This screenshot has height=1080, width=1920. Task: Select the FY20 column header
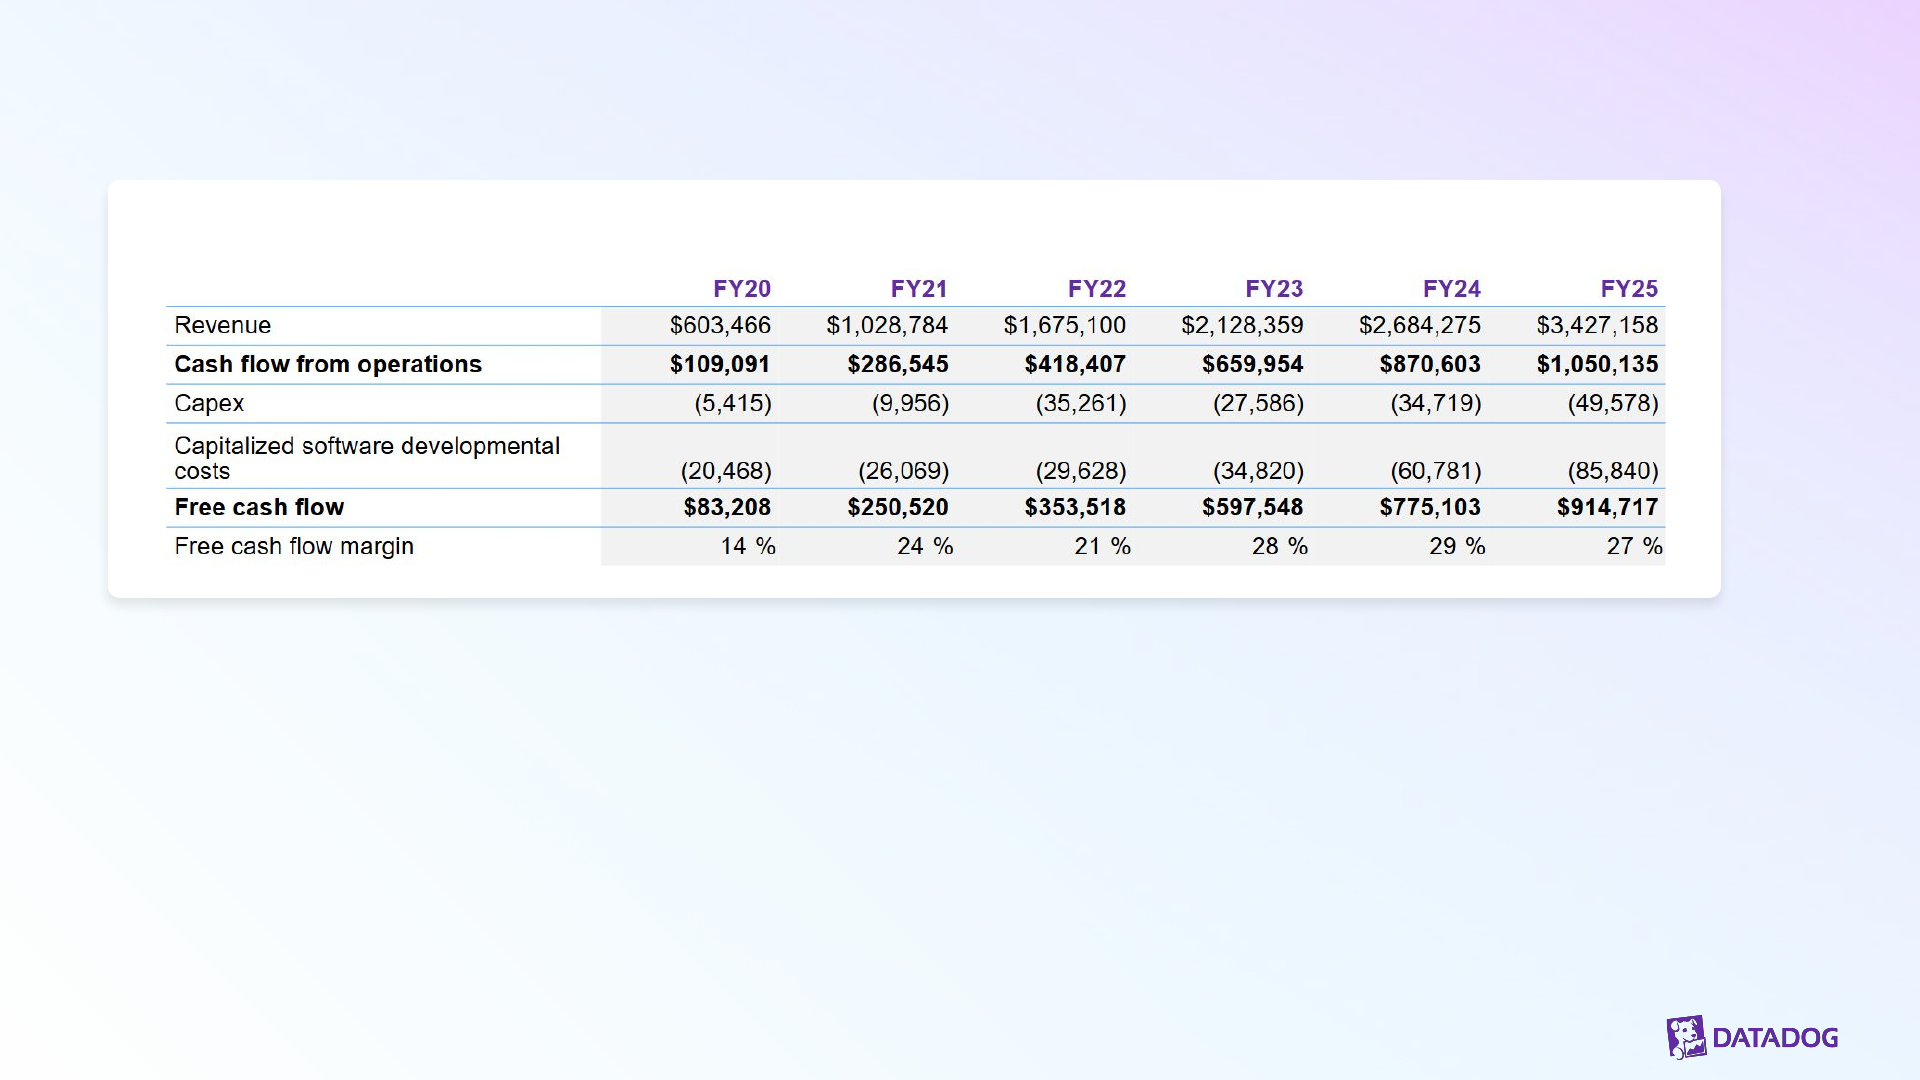tap(741, 289)
